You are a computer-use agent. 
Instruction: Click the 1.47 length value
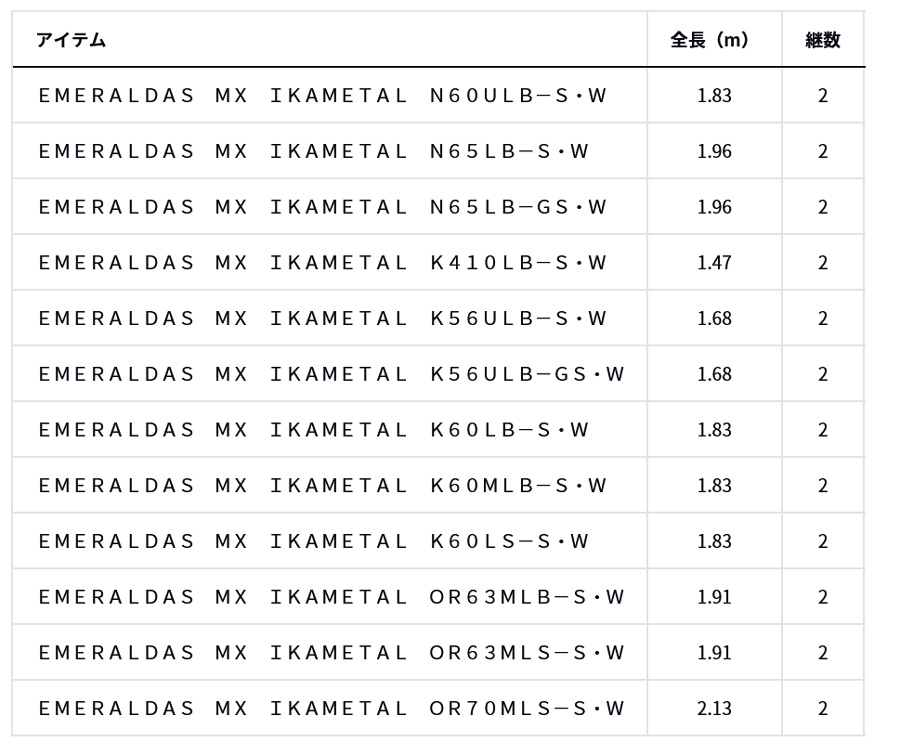click(x=714, y=264)
